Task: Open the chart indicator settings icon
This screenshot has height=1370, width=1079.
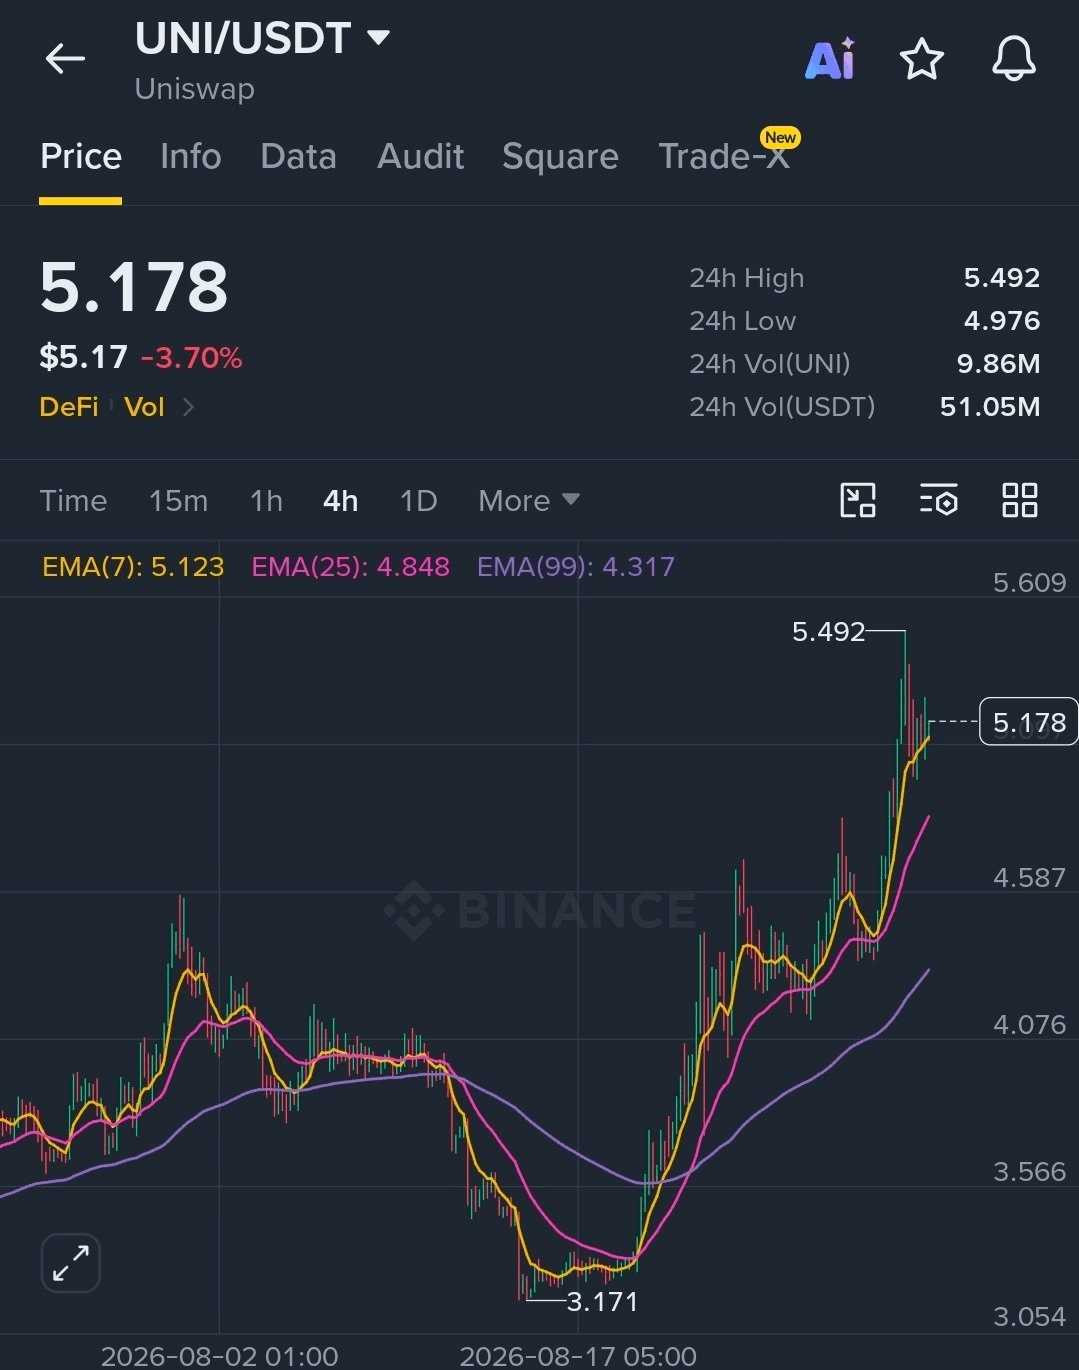Action: [938, 500]
